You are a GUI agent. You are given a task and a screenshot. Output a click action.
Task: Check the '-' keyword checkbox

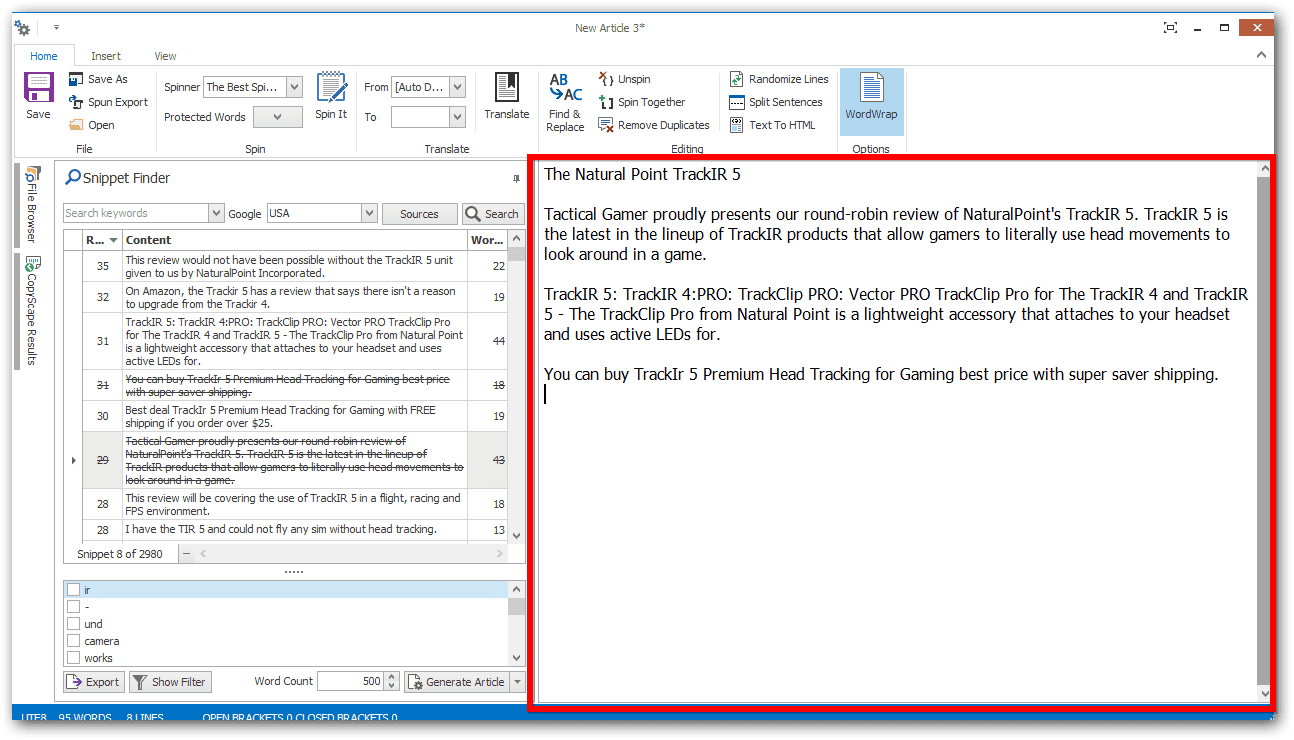pos(73,607)
